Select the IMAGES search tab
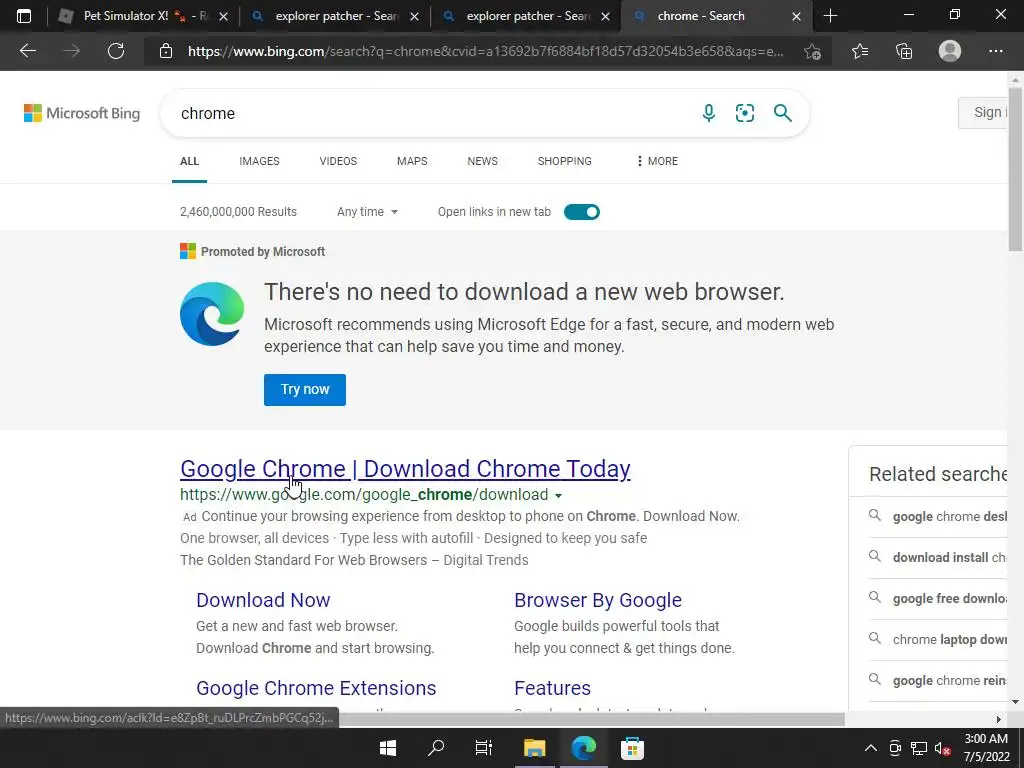 coord(259,161)
